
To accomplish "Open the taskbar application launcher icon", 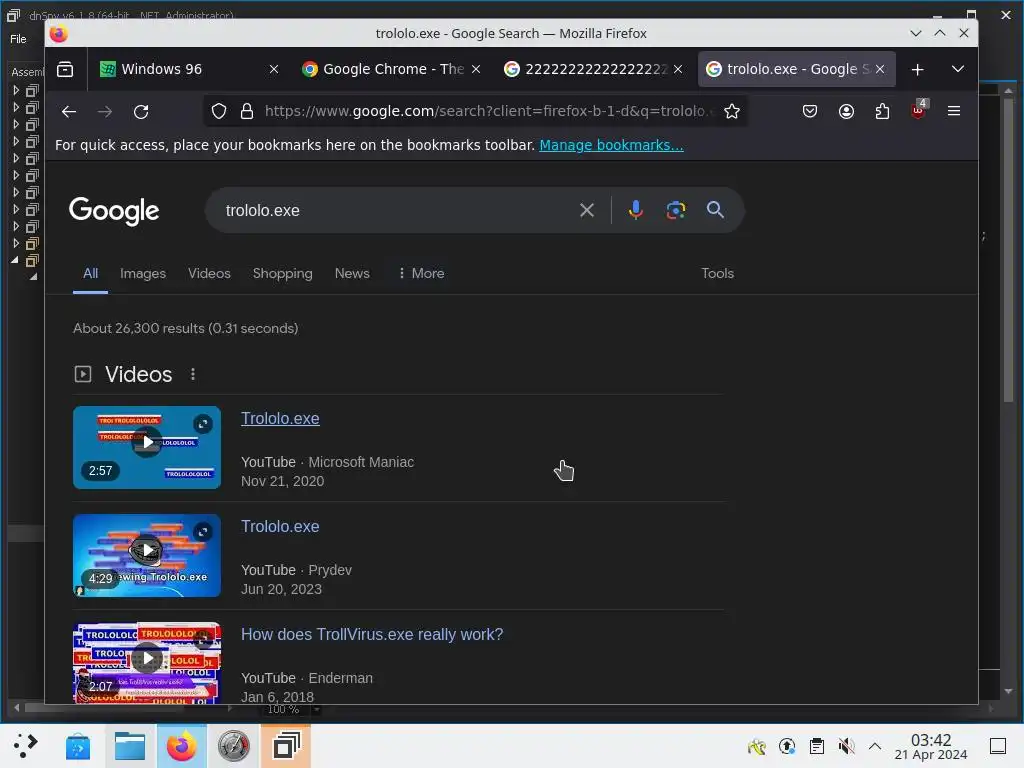I will 26,746.
